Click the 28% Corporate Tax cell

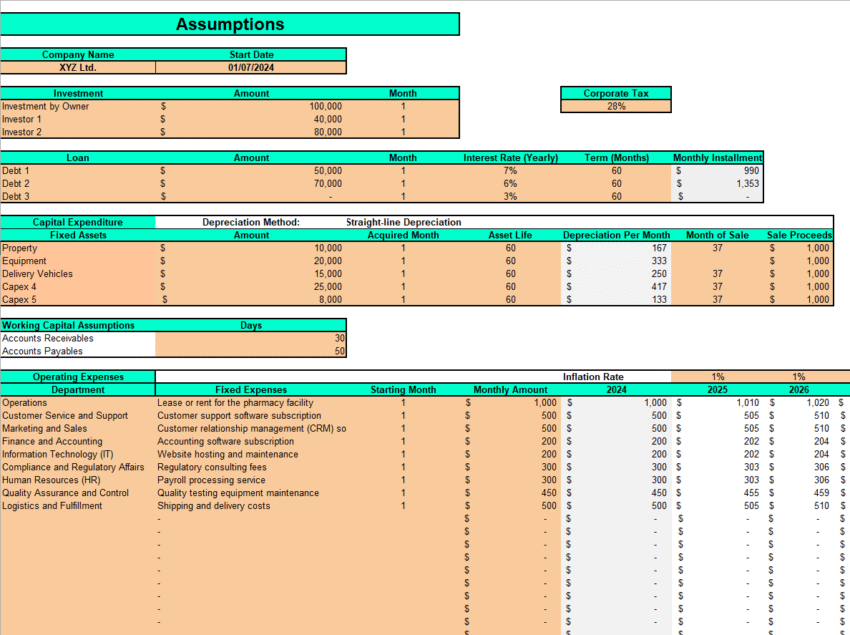coord(616,106)
